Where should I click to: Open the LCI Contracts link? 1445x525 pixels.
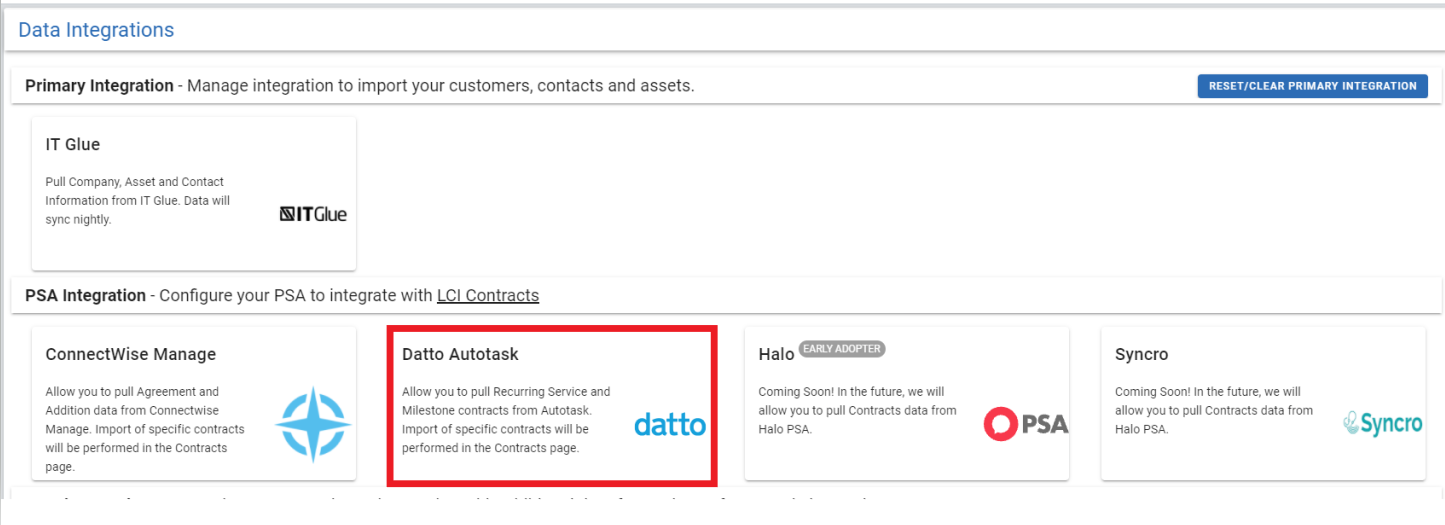click(x=488, y=296)
